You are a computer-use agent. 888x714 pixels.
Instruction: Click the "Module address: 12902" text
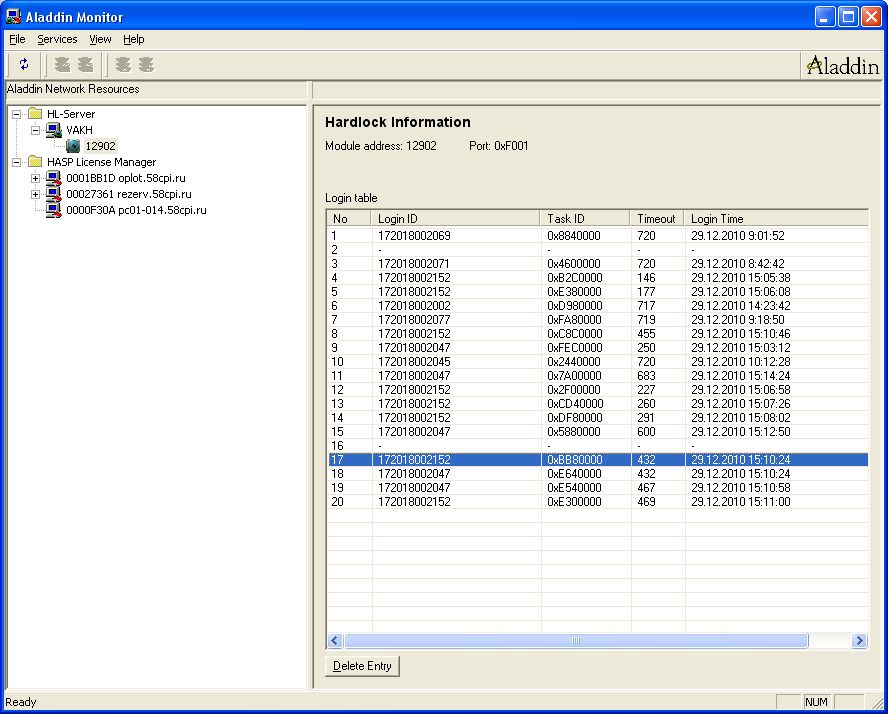[x=381, y=146]
